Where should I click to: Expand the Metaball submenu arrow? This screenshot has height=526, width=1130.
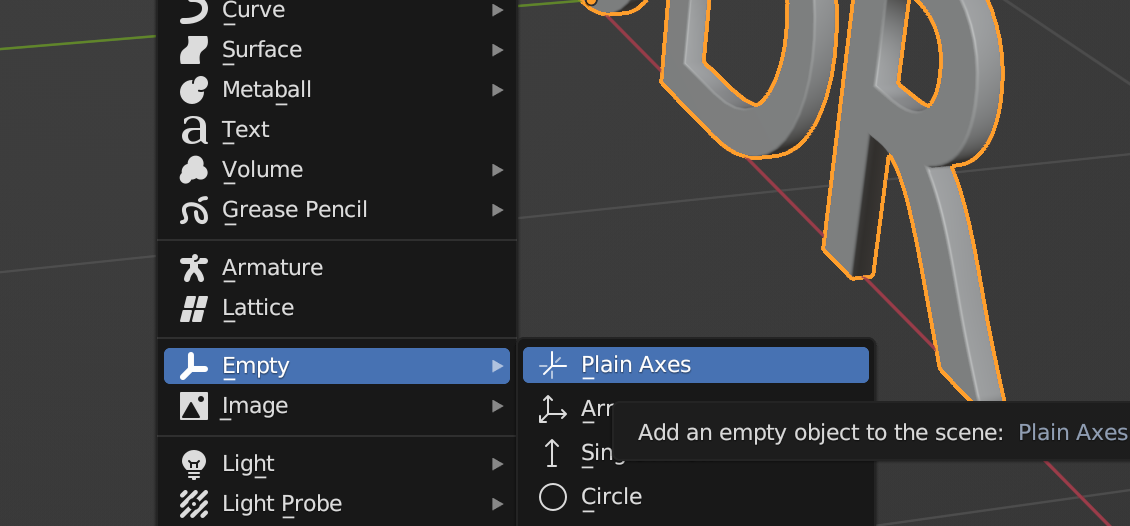(x=498, y=90)
